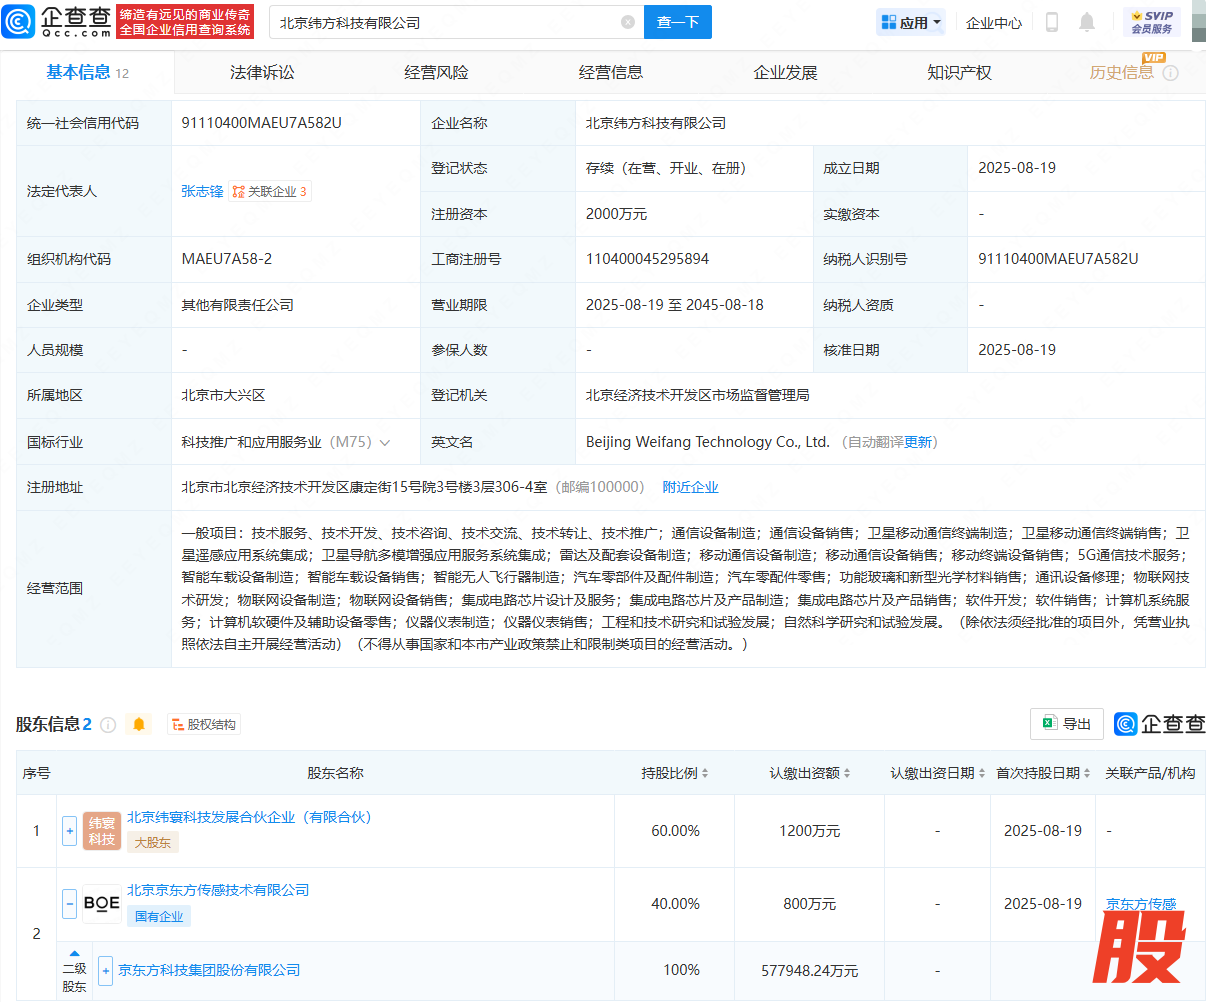Click the Qcc.com 企查查 logo

(x=58, y=22)
